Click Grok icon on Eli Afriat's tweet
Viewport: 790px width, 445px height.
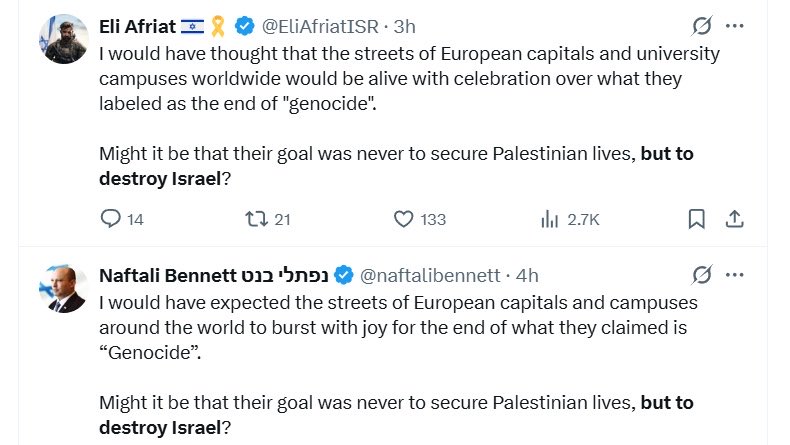(x=702, y=26)
